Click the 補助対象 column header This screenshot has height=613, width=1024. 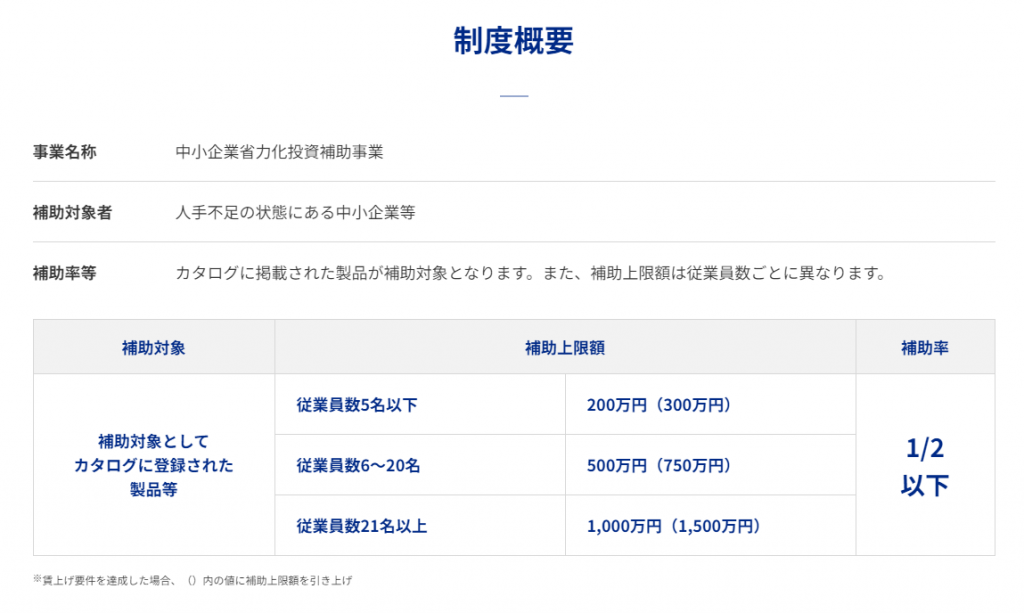(154, 347)
